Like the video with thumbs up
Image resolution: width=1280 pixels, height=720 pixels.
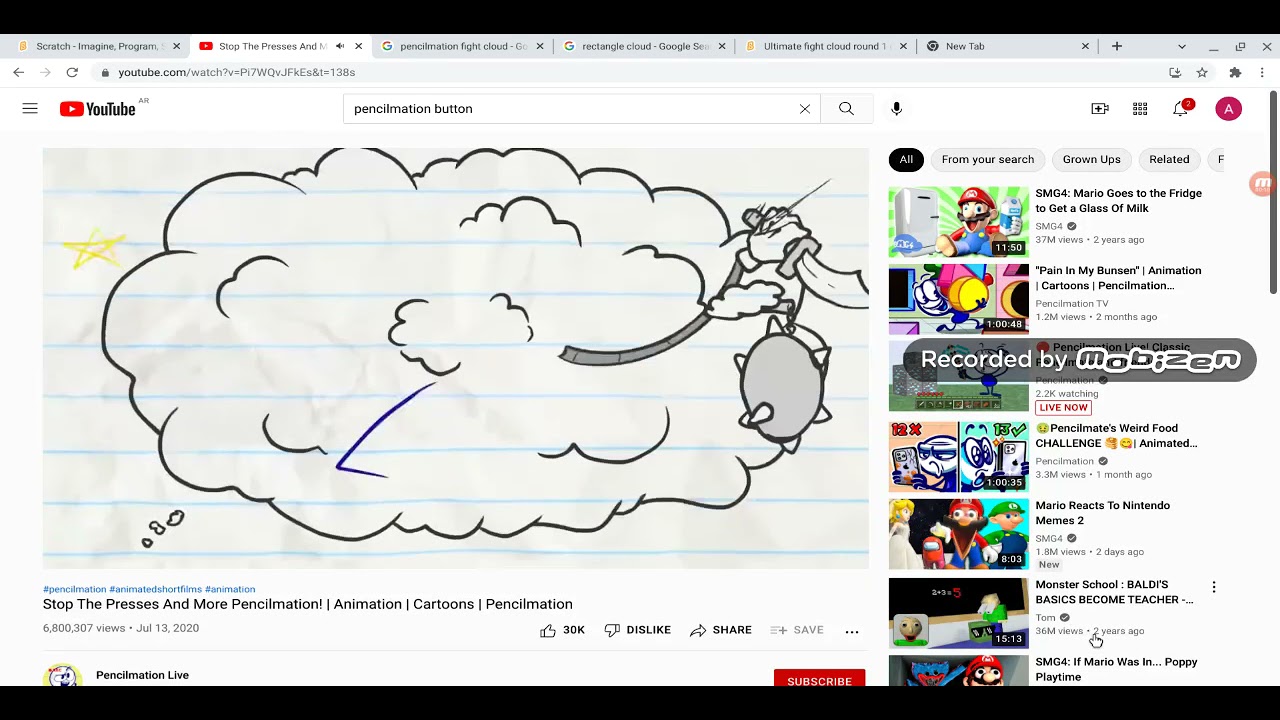(x=562, y=630)
